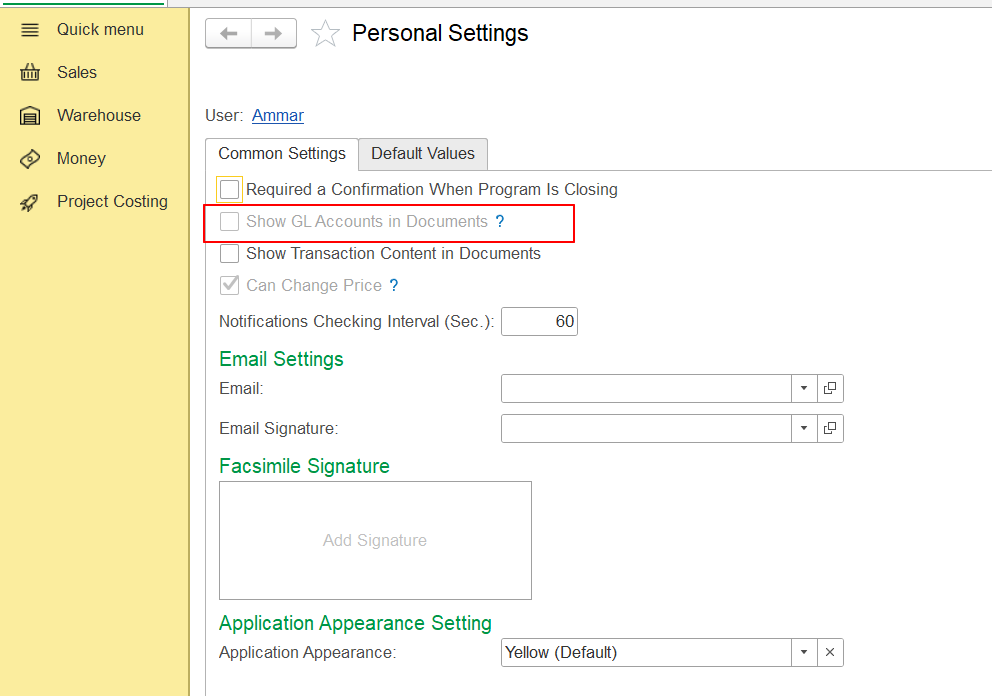Open the Ammar user link
Viewport: 992px width, 696px height.
point(278,116)
